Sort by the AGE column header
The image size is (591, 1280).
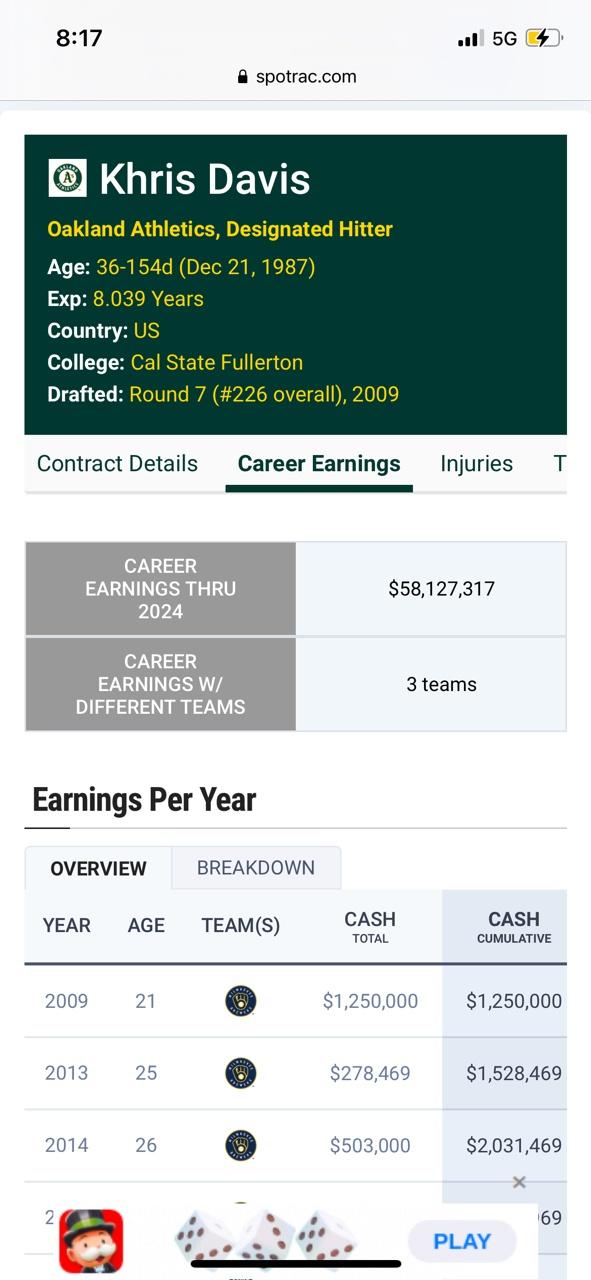click(x=146, y=926)
